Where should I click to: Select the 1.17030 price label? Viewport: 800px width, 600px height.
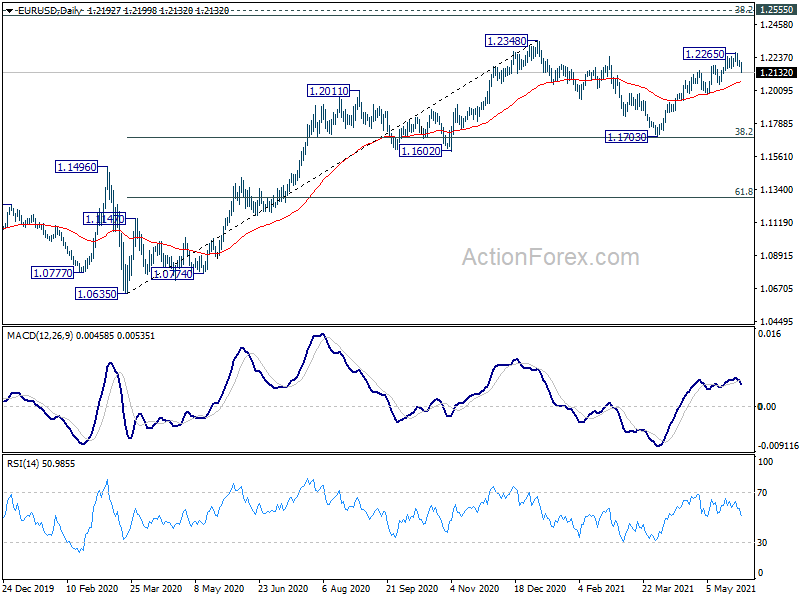coord(626,137)
